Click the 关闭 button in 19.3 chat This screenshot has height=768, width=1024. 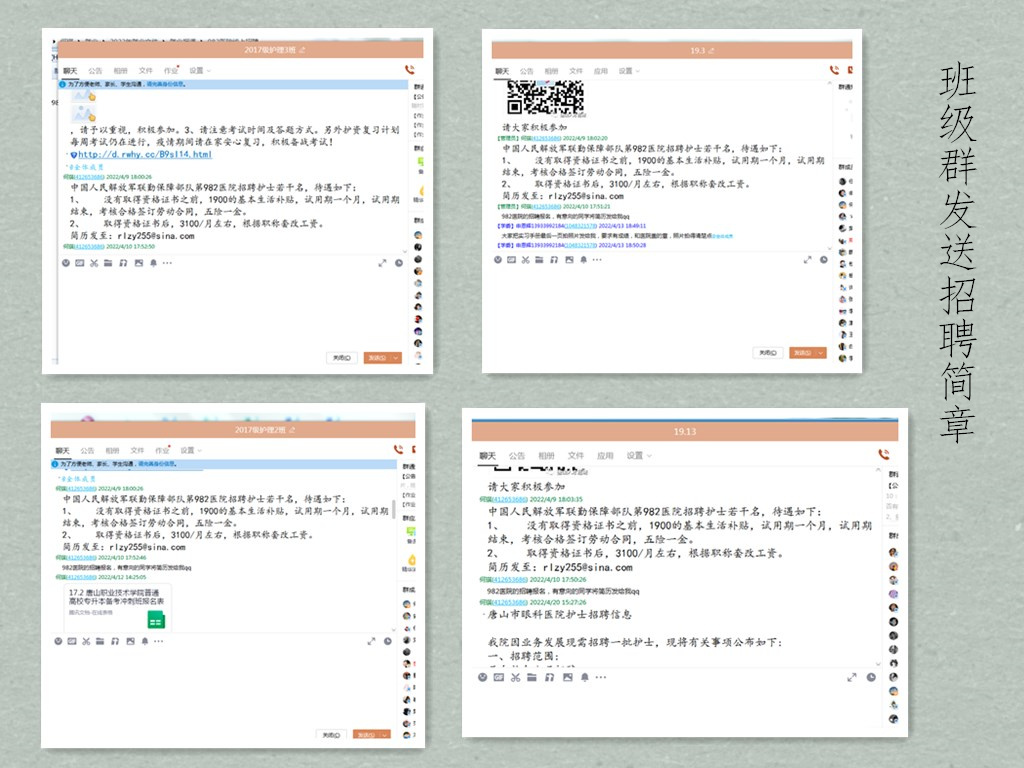[766, 353]
